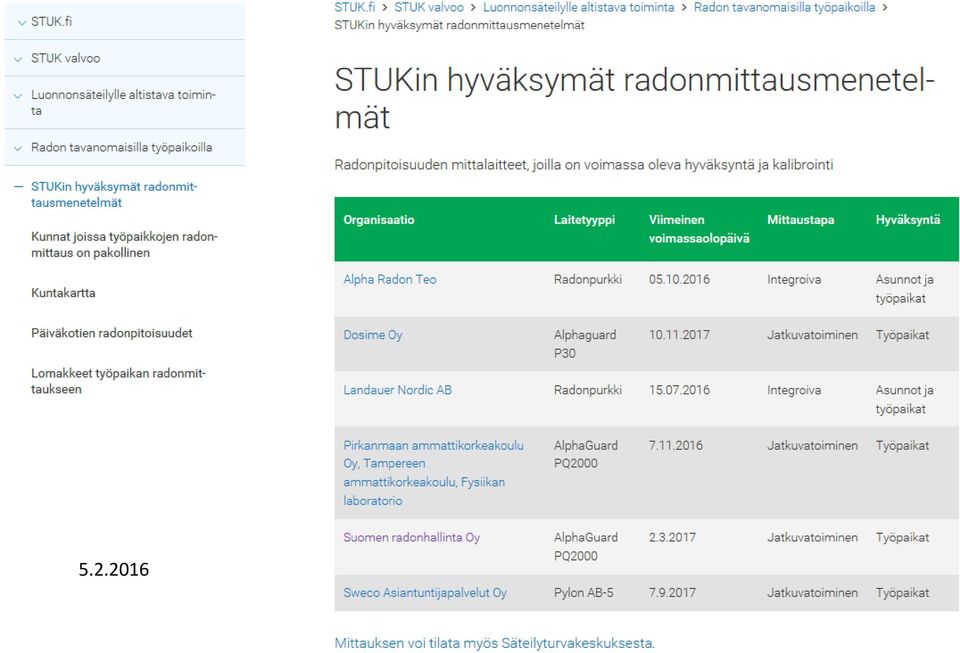Open Päiväkotien radonpitoisuudet sidebar item
This screenshot has width=960, height=653.
pyautogui.click(x=111, y=334)
